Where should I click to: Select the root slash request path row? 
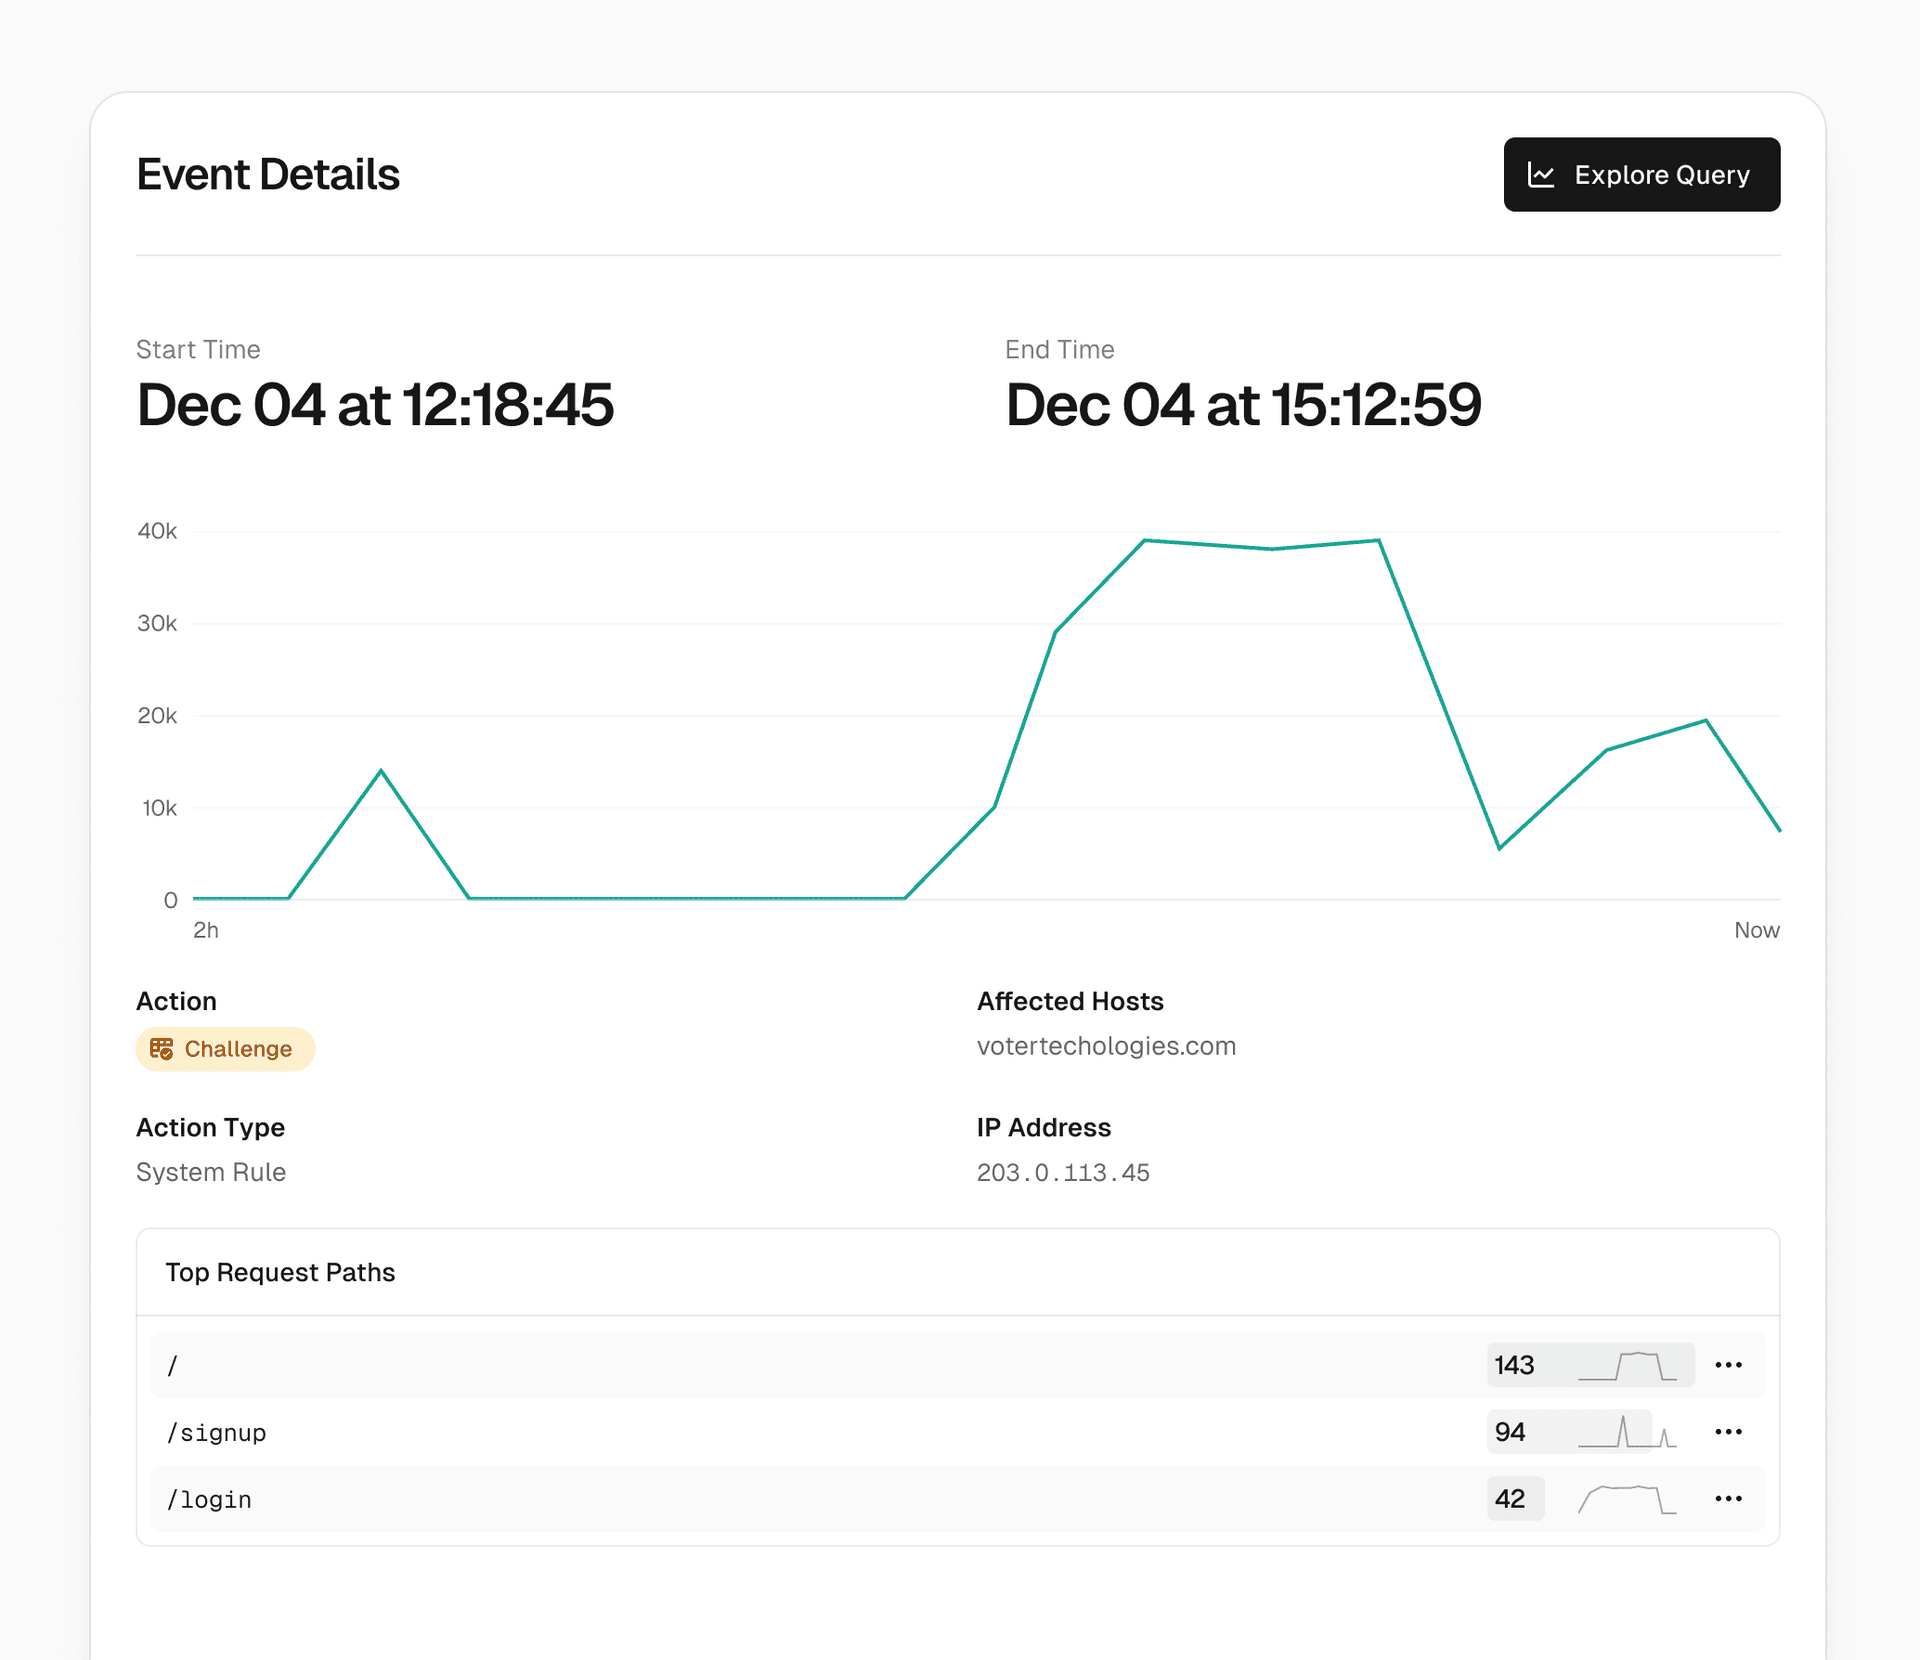[x=173, y=1366]
